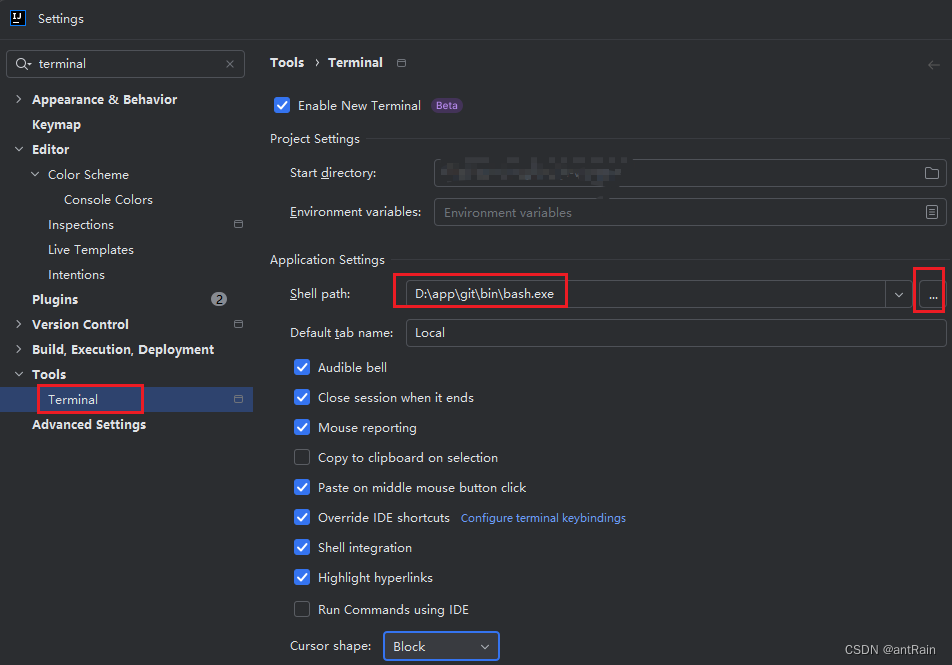Select Console Colors settings page

pos(108,199)
